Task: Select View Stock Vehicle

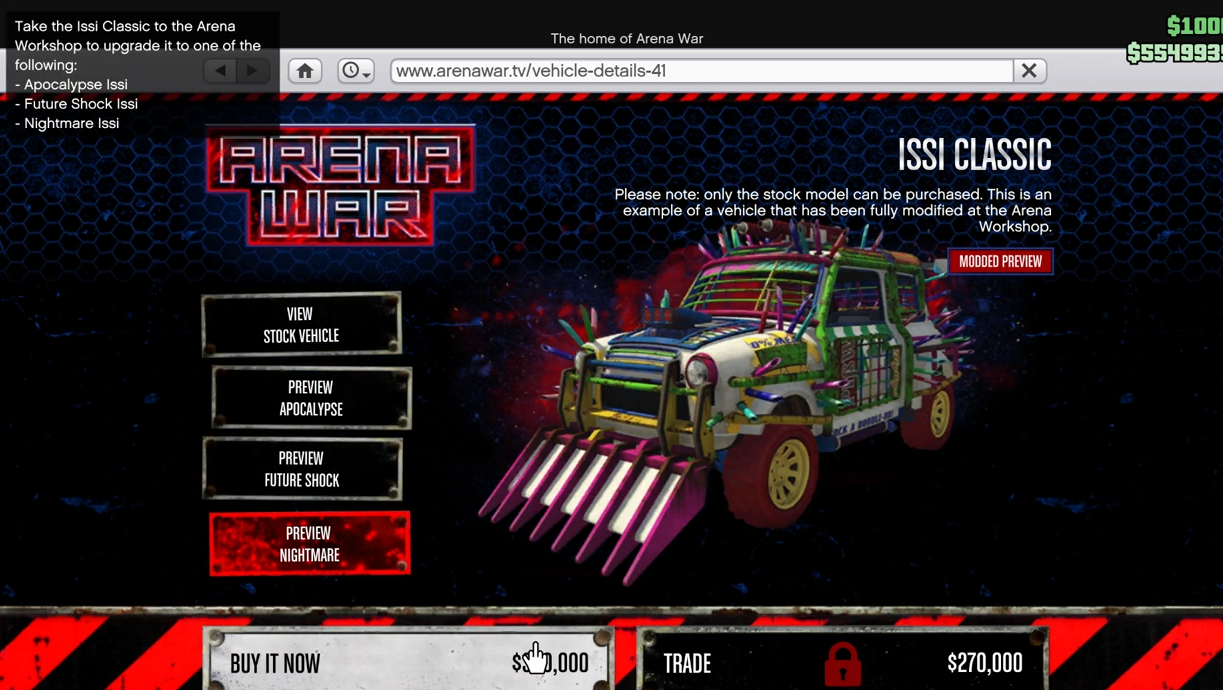Action: point(301,325)
